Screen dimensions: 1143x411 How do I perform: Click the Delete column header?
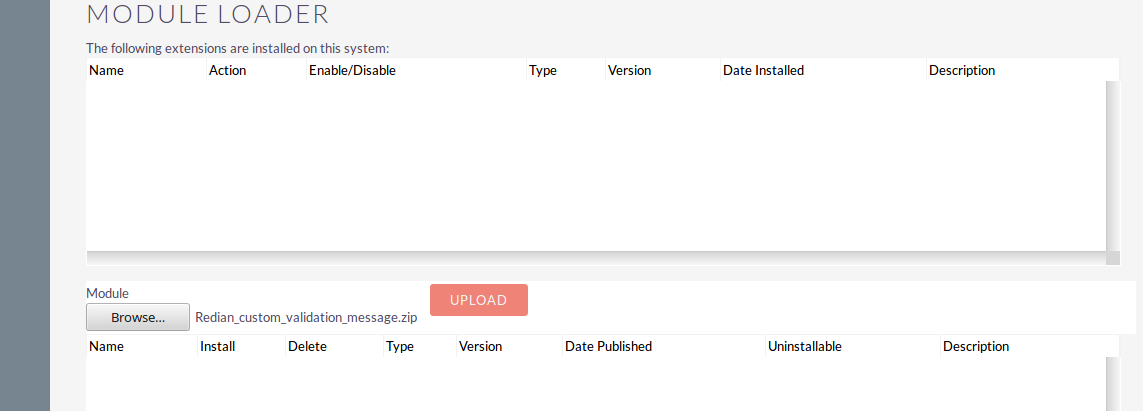point(307,346)
